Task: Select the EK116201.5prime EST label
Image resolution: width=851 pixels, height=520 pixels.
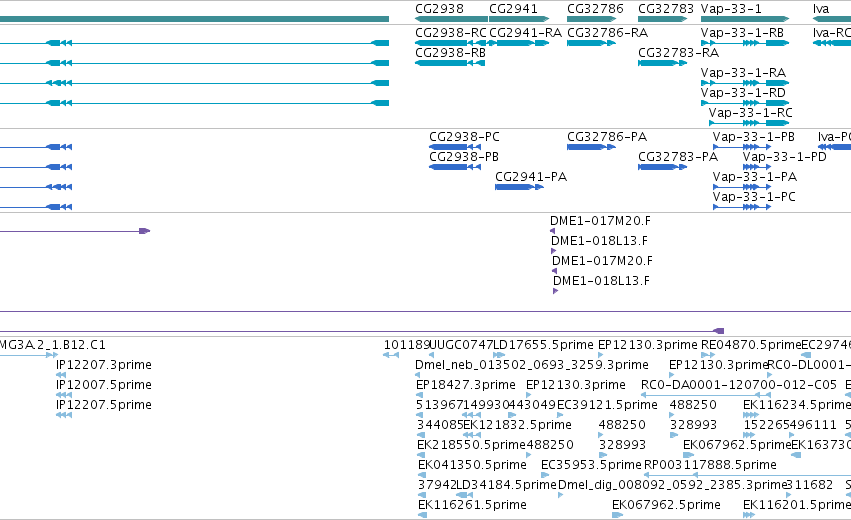Action: point(797,505)
